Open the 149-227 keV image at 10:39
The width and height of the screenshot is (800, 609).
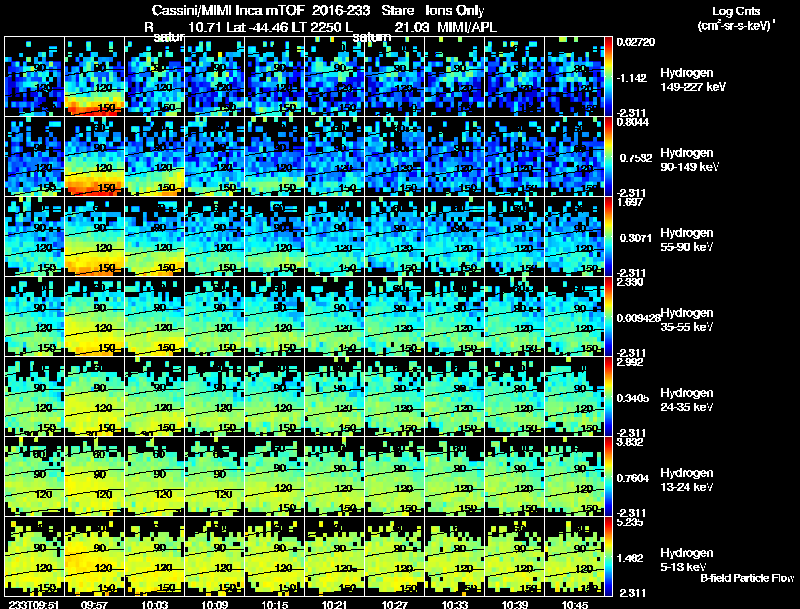tap(515, 77)
